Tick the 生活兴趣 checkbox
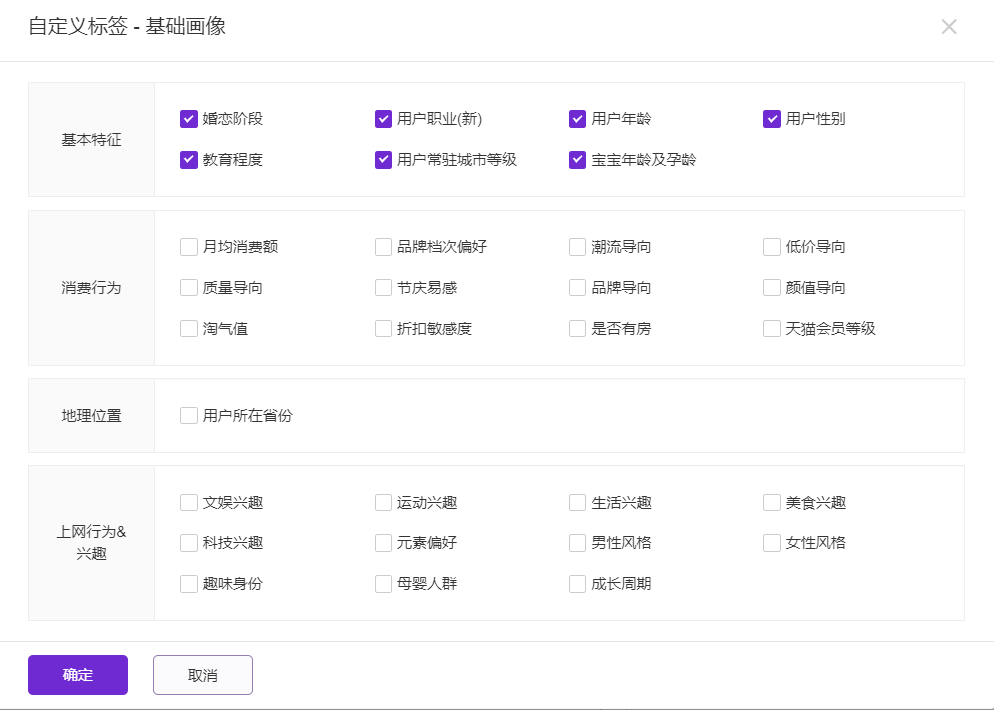 (x=577, y=503)
